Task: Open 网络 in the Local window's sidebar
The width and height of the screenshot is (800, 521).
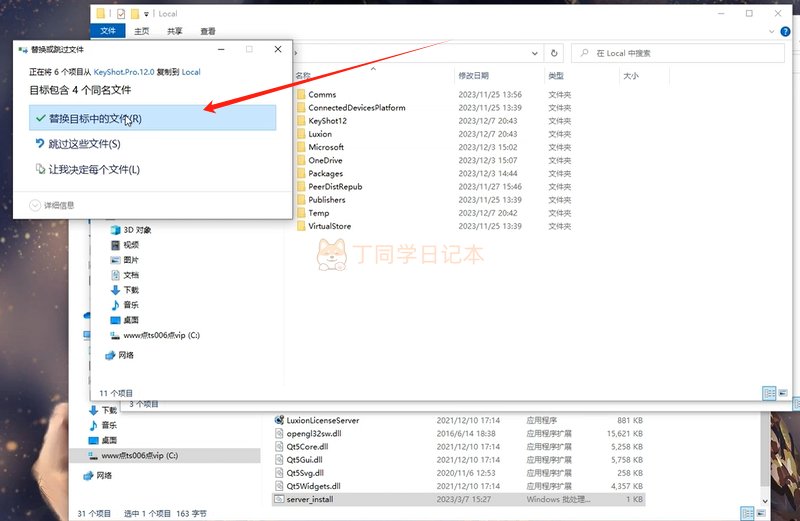Action: tap(120, 355)
